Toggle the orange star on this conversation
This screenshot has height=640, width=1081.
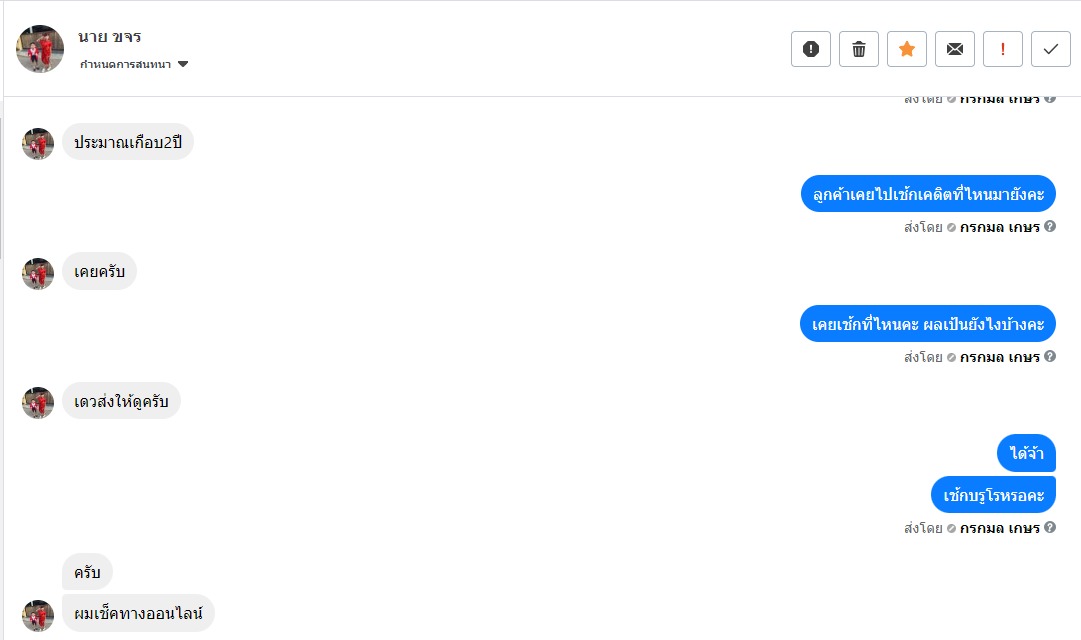(x=907, y=49)
